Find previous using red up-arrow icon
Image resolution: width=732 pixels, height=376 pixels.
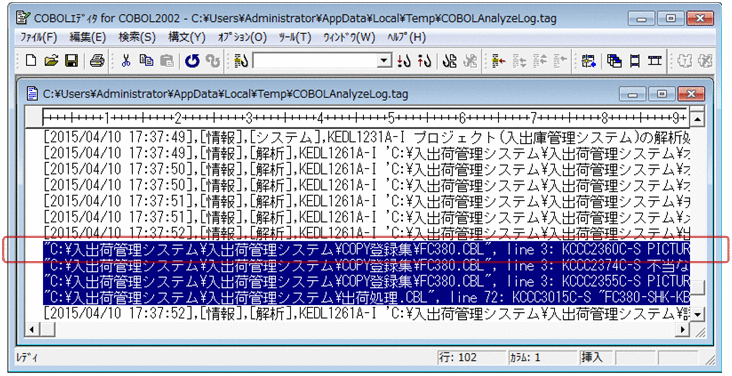pyautogui.click(x=424, y=61)
